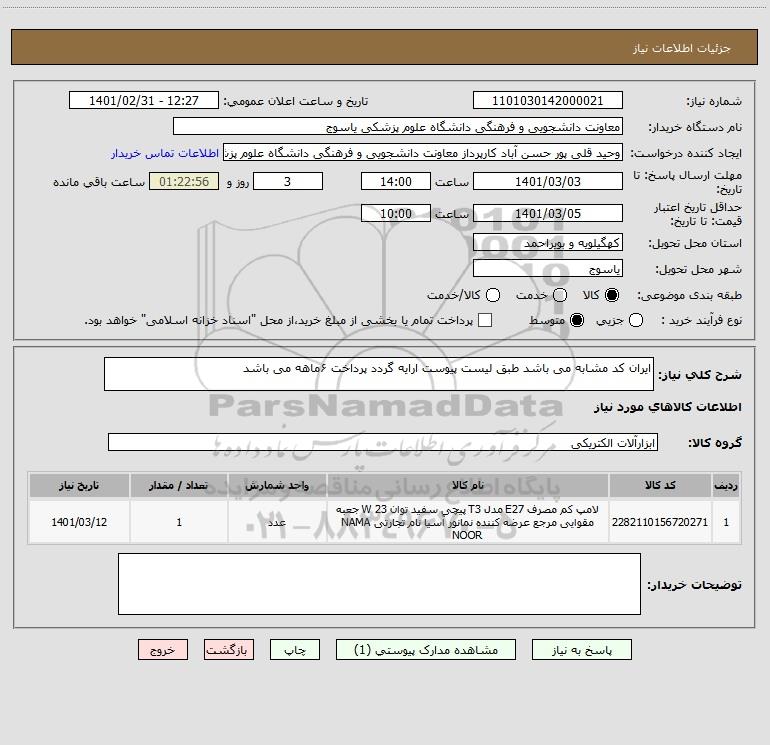The width and height of the screenshot is (770, 745).
Task: Click the عدد unit cell
Action: [277, 522]
